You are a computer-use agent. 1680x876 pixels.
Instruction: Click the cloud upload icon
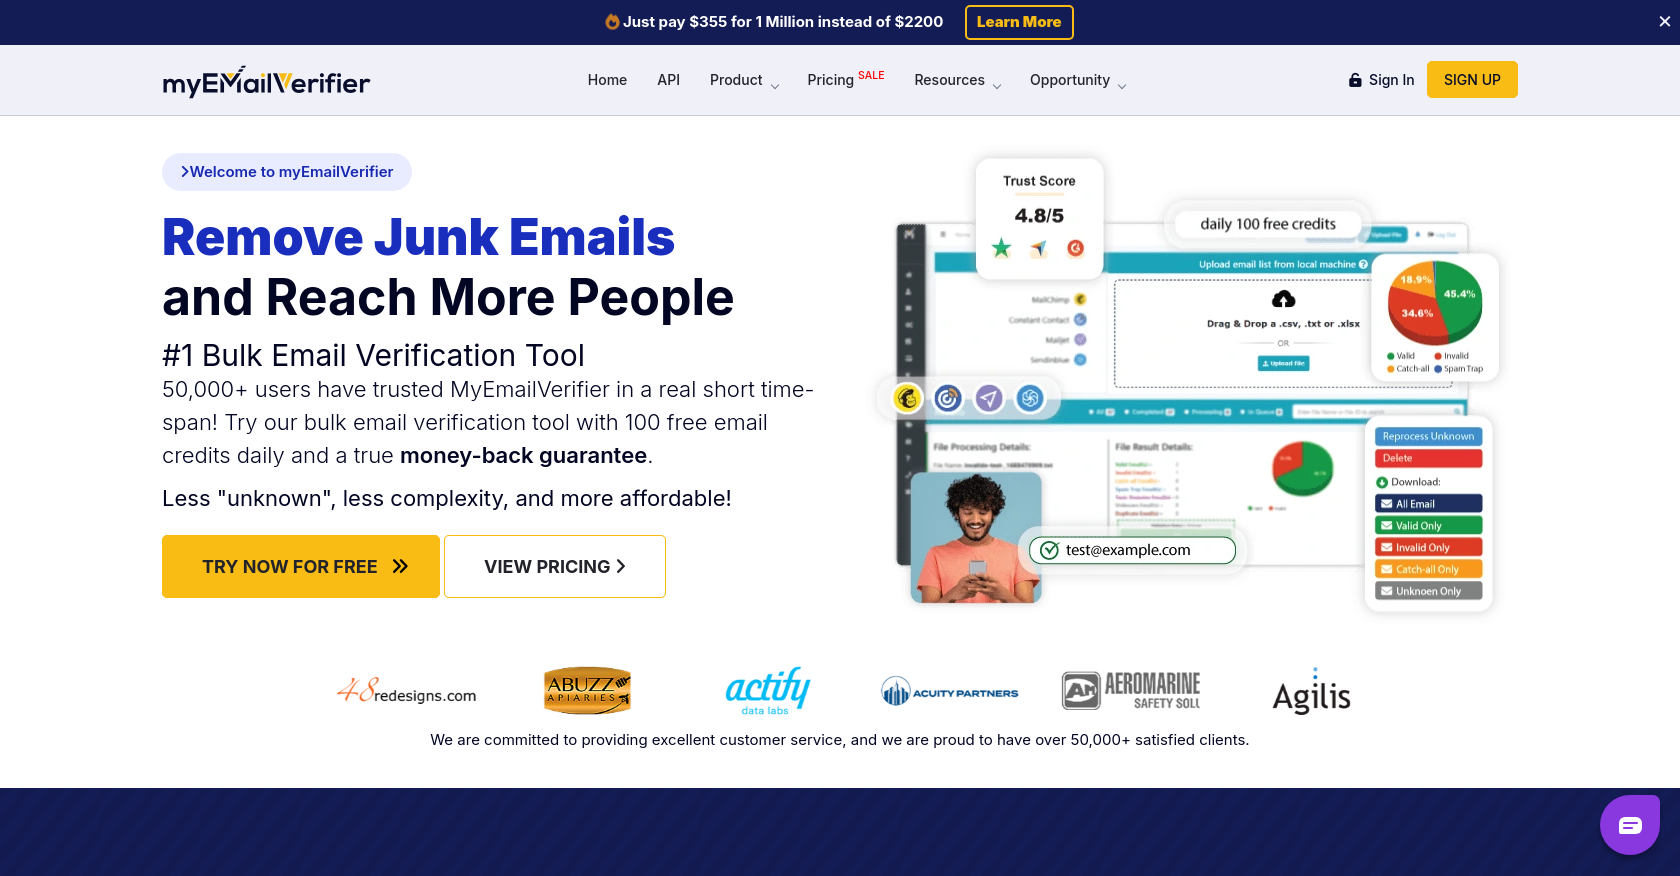tap(1283, 299)
